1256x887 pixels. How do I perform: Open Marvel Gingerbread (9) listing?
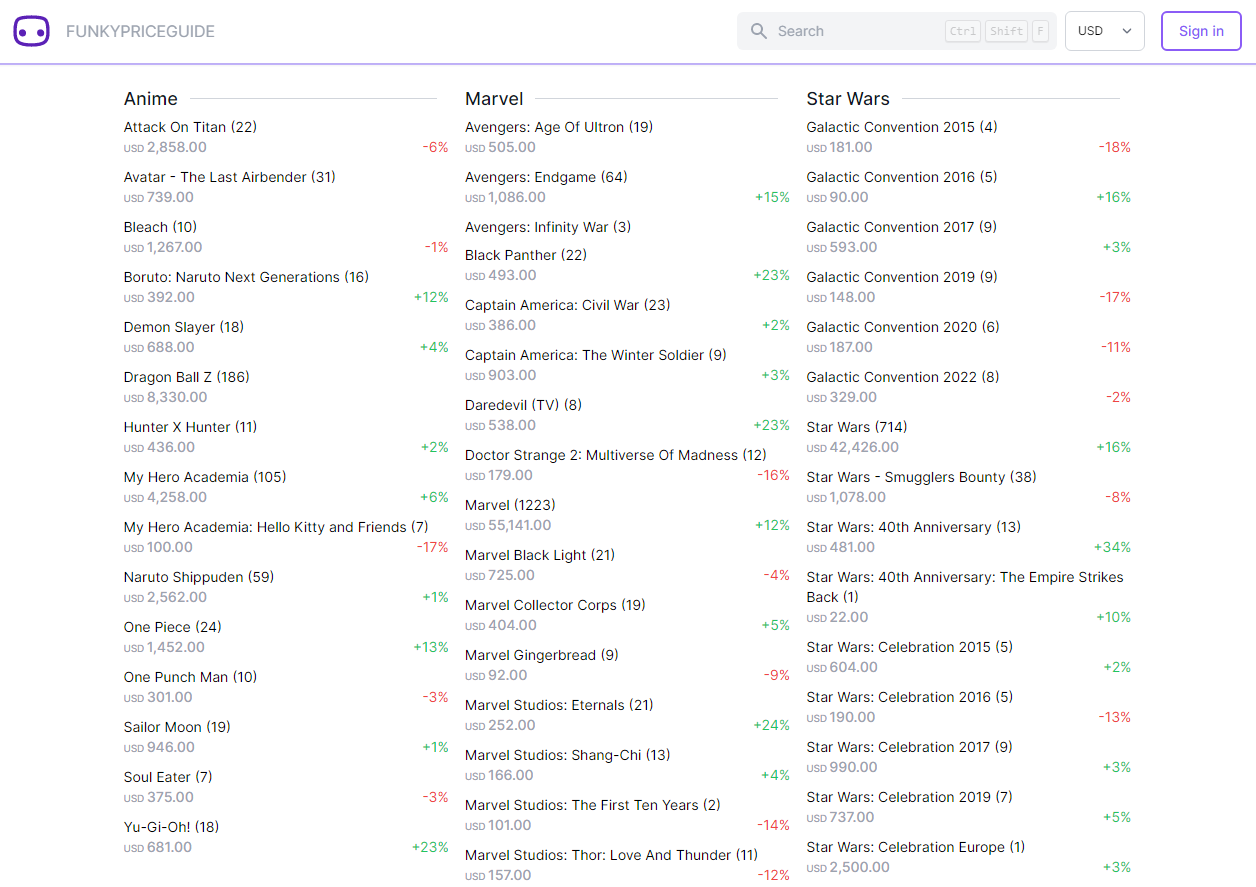[541, 655]
